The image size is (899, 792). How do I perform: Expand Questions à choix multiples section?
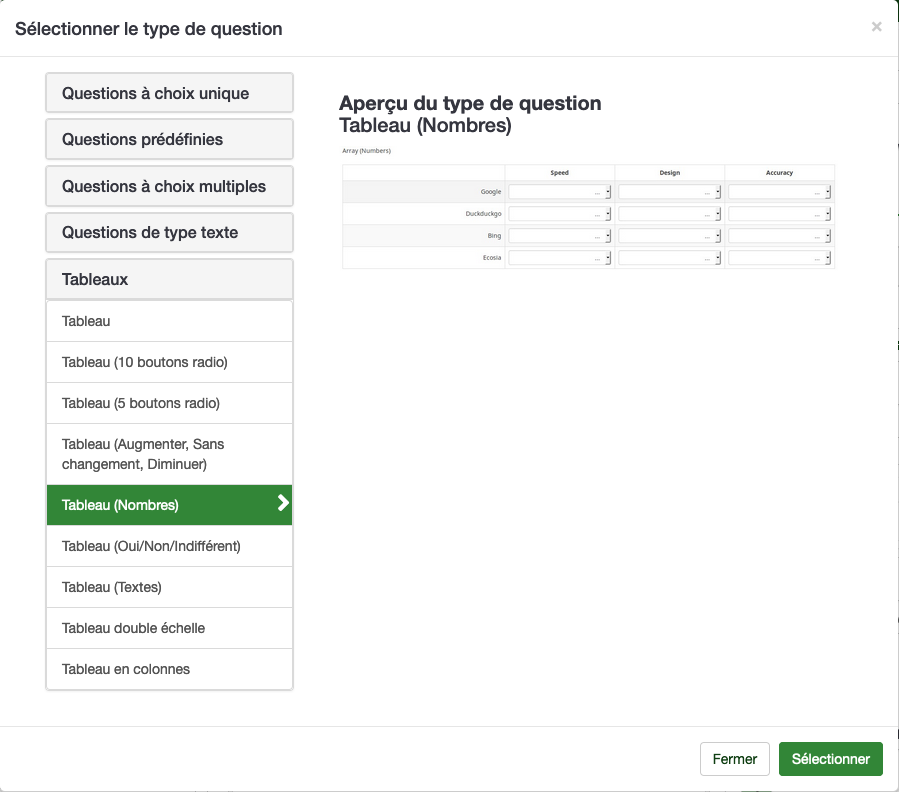169,186
